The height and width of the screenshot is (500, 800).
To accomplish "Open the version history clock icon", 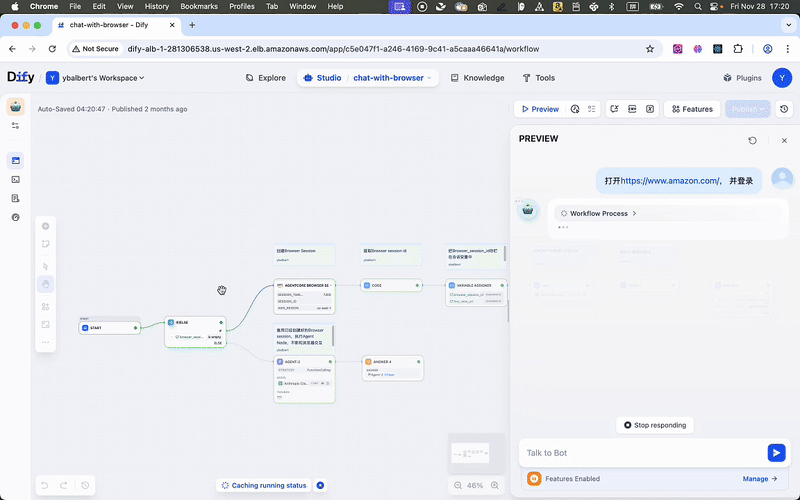I will (x=784, y=109).
